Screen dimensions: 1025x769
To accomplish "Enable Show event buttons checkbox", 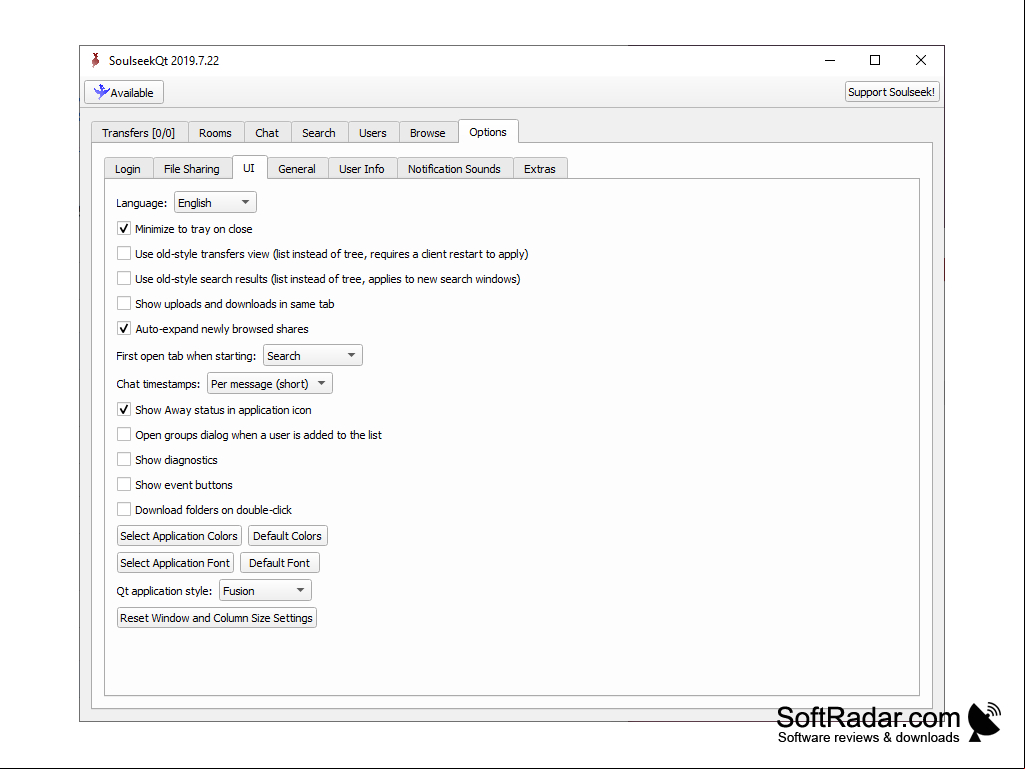I will click(x=124, y=484).
